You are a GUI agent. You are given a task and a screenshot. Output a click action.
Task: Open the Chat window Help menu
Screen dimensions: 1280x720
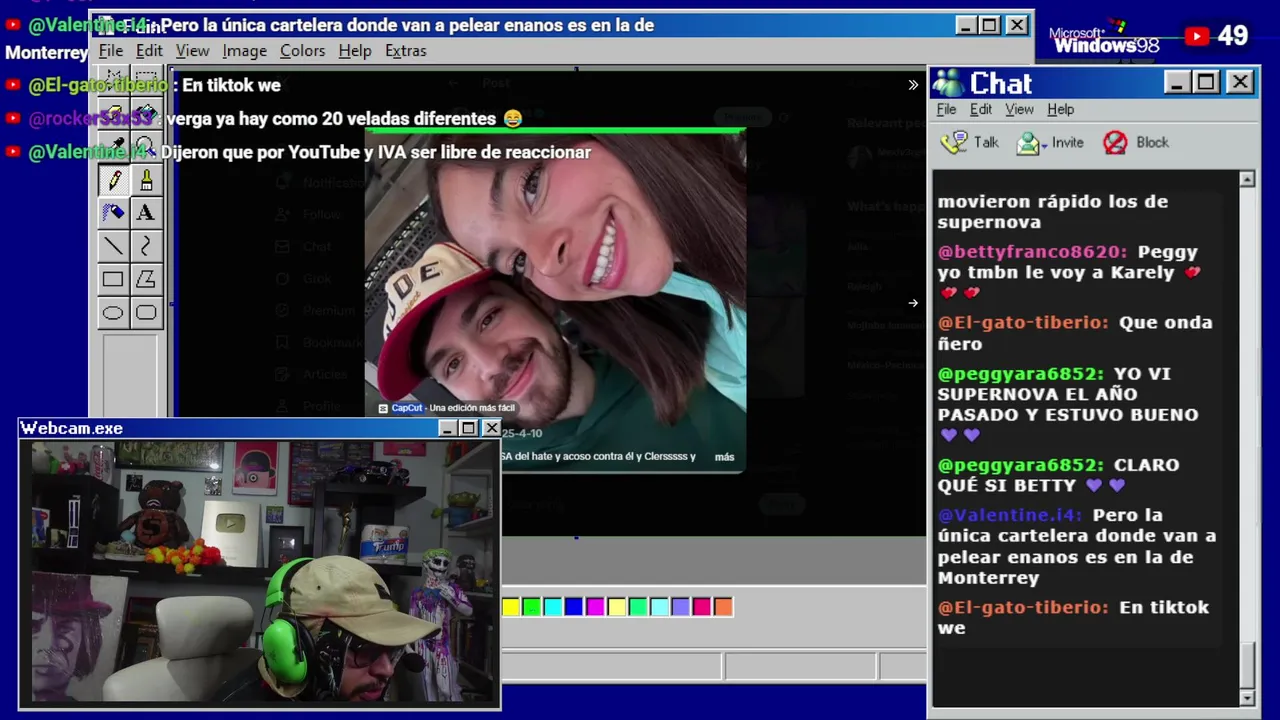(1060, 109)
